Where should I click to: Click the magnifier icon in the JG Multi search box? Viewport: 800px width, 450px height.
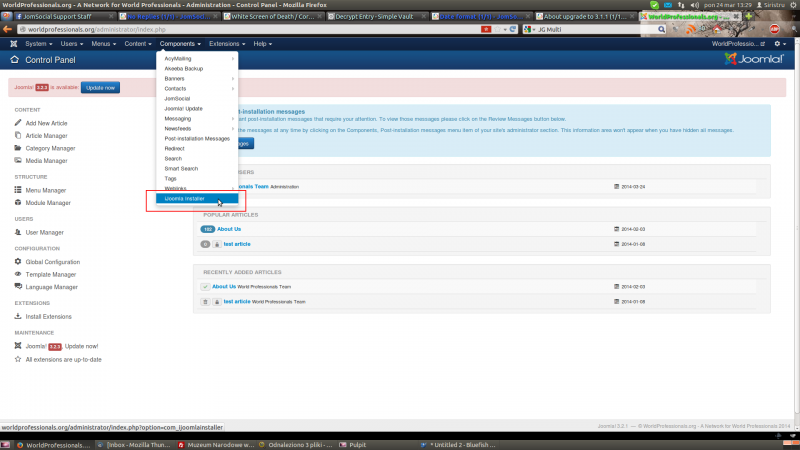pyautogui.click(x=661, y=30)
